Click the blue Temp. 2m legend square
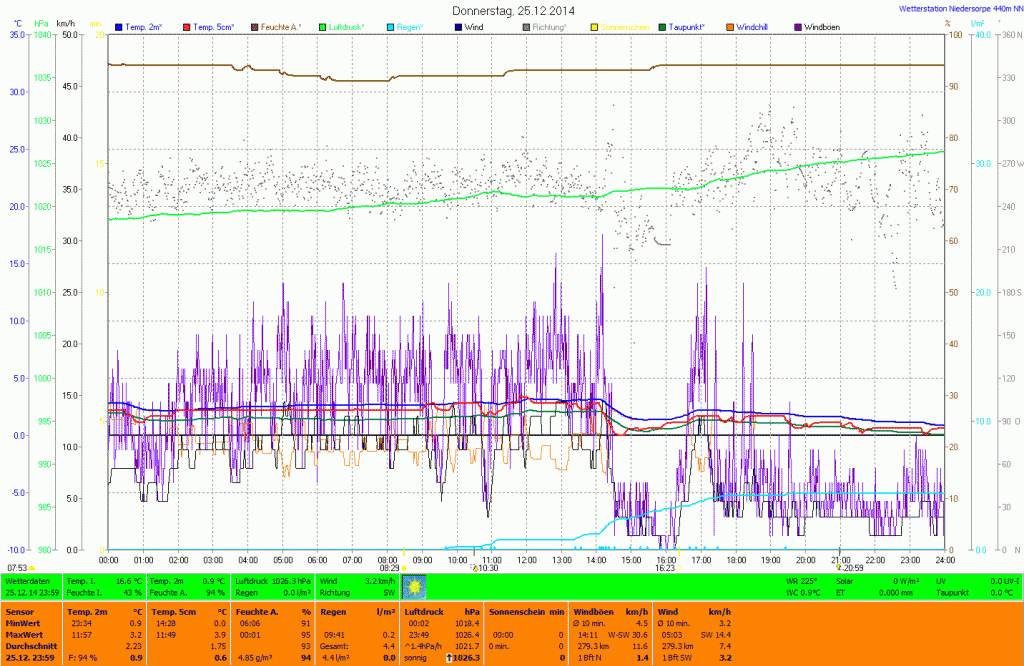Viewport: 1024px width, 666px height. [x=119, y=26]
